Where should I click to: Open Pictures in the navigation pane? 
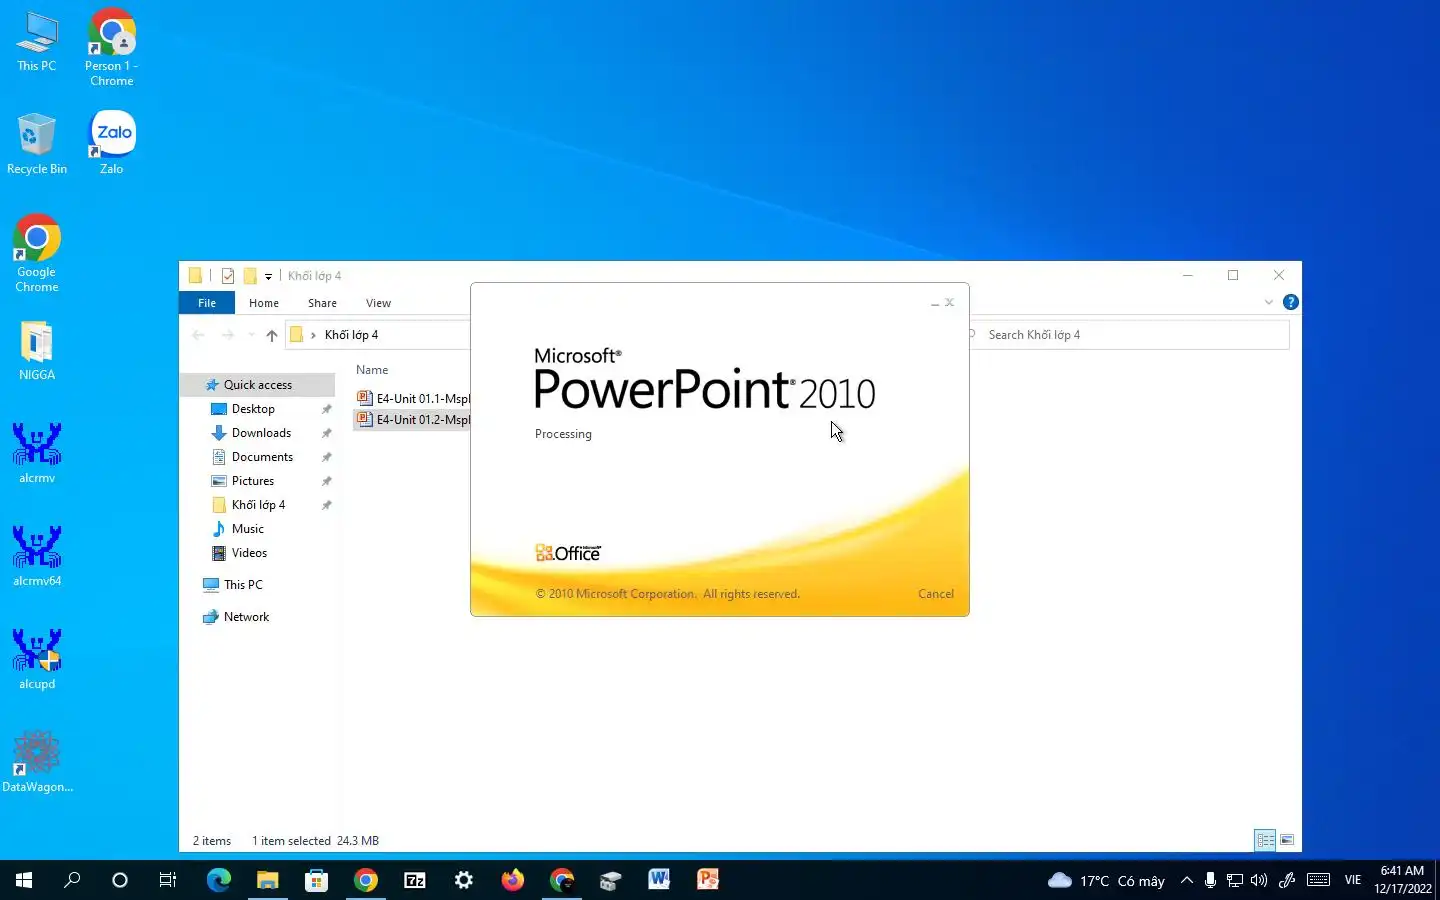253,481
